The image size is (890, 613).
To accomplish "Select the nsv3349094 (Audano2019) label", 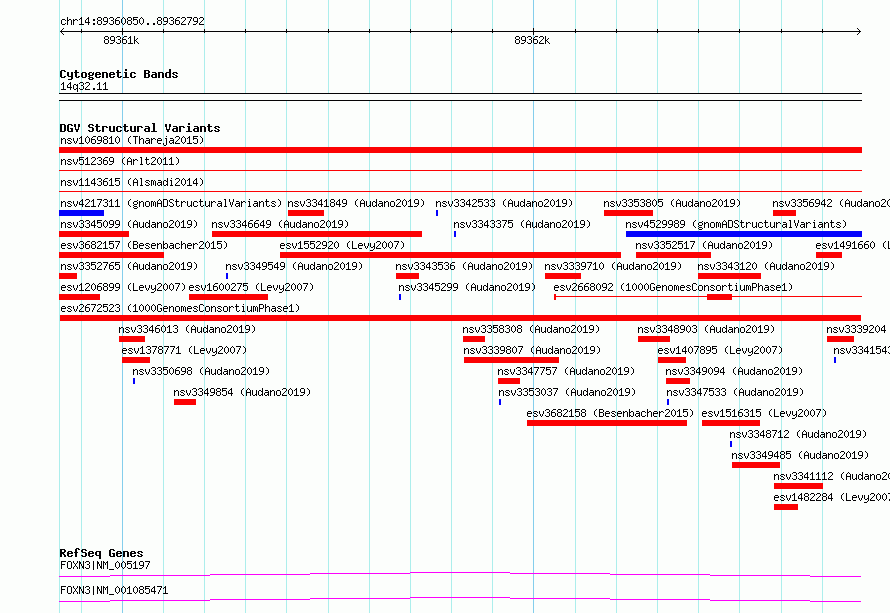I will click(734, 371).
